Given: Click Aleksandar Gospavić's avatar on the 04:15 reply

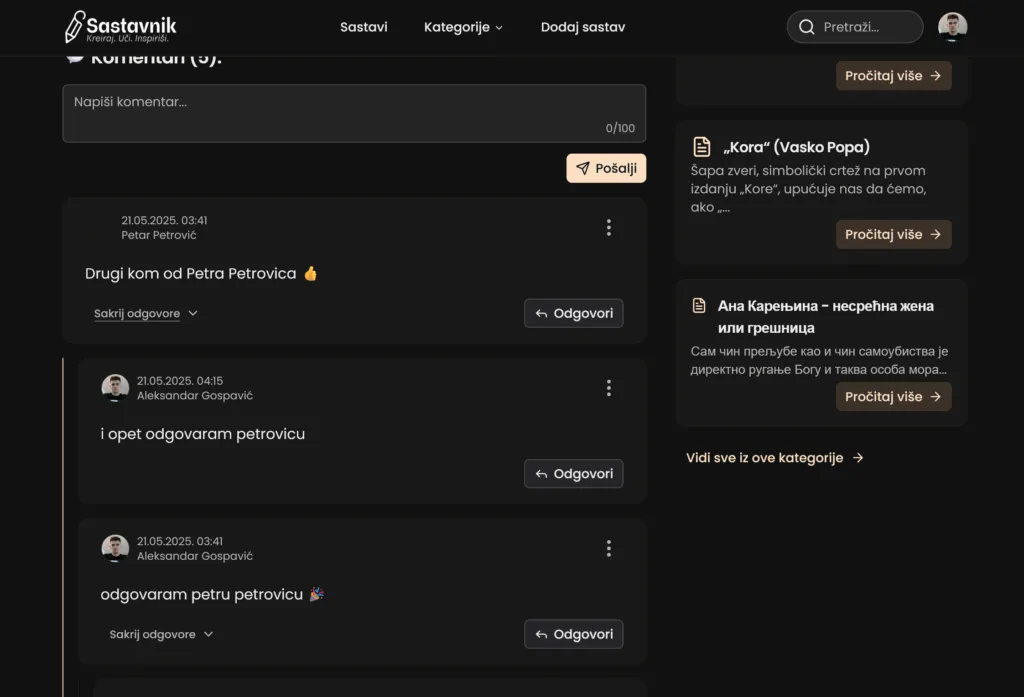Looking at the screenshot, I should click(115, 388).
